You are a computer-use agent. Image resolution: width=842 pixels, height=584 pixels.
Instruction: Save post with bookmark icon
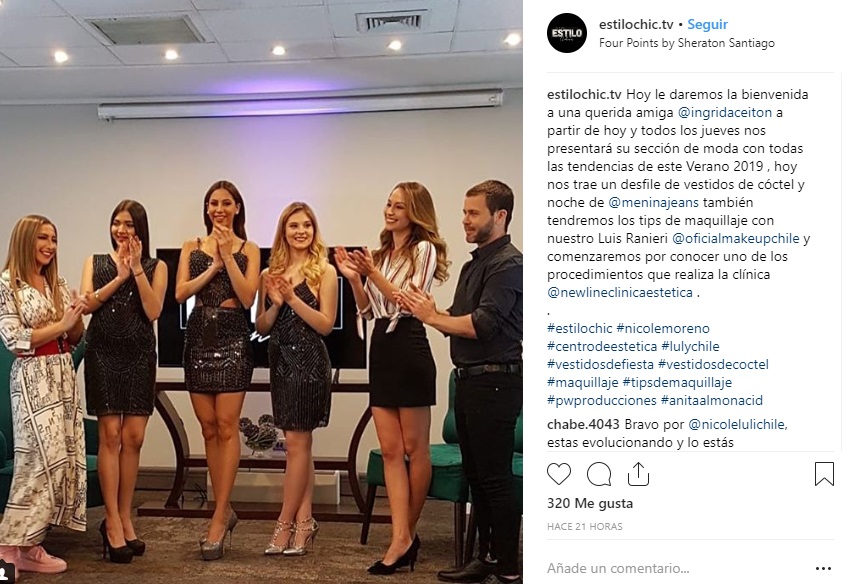click(824, 474)
